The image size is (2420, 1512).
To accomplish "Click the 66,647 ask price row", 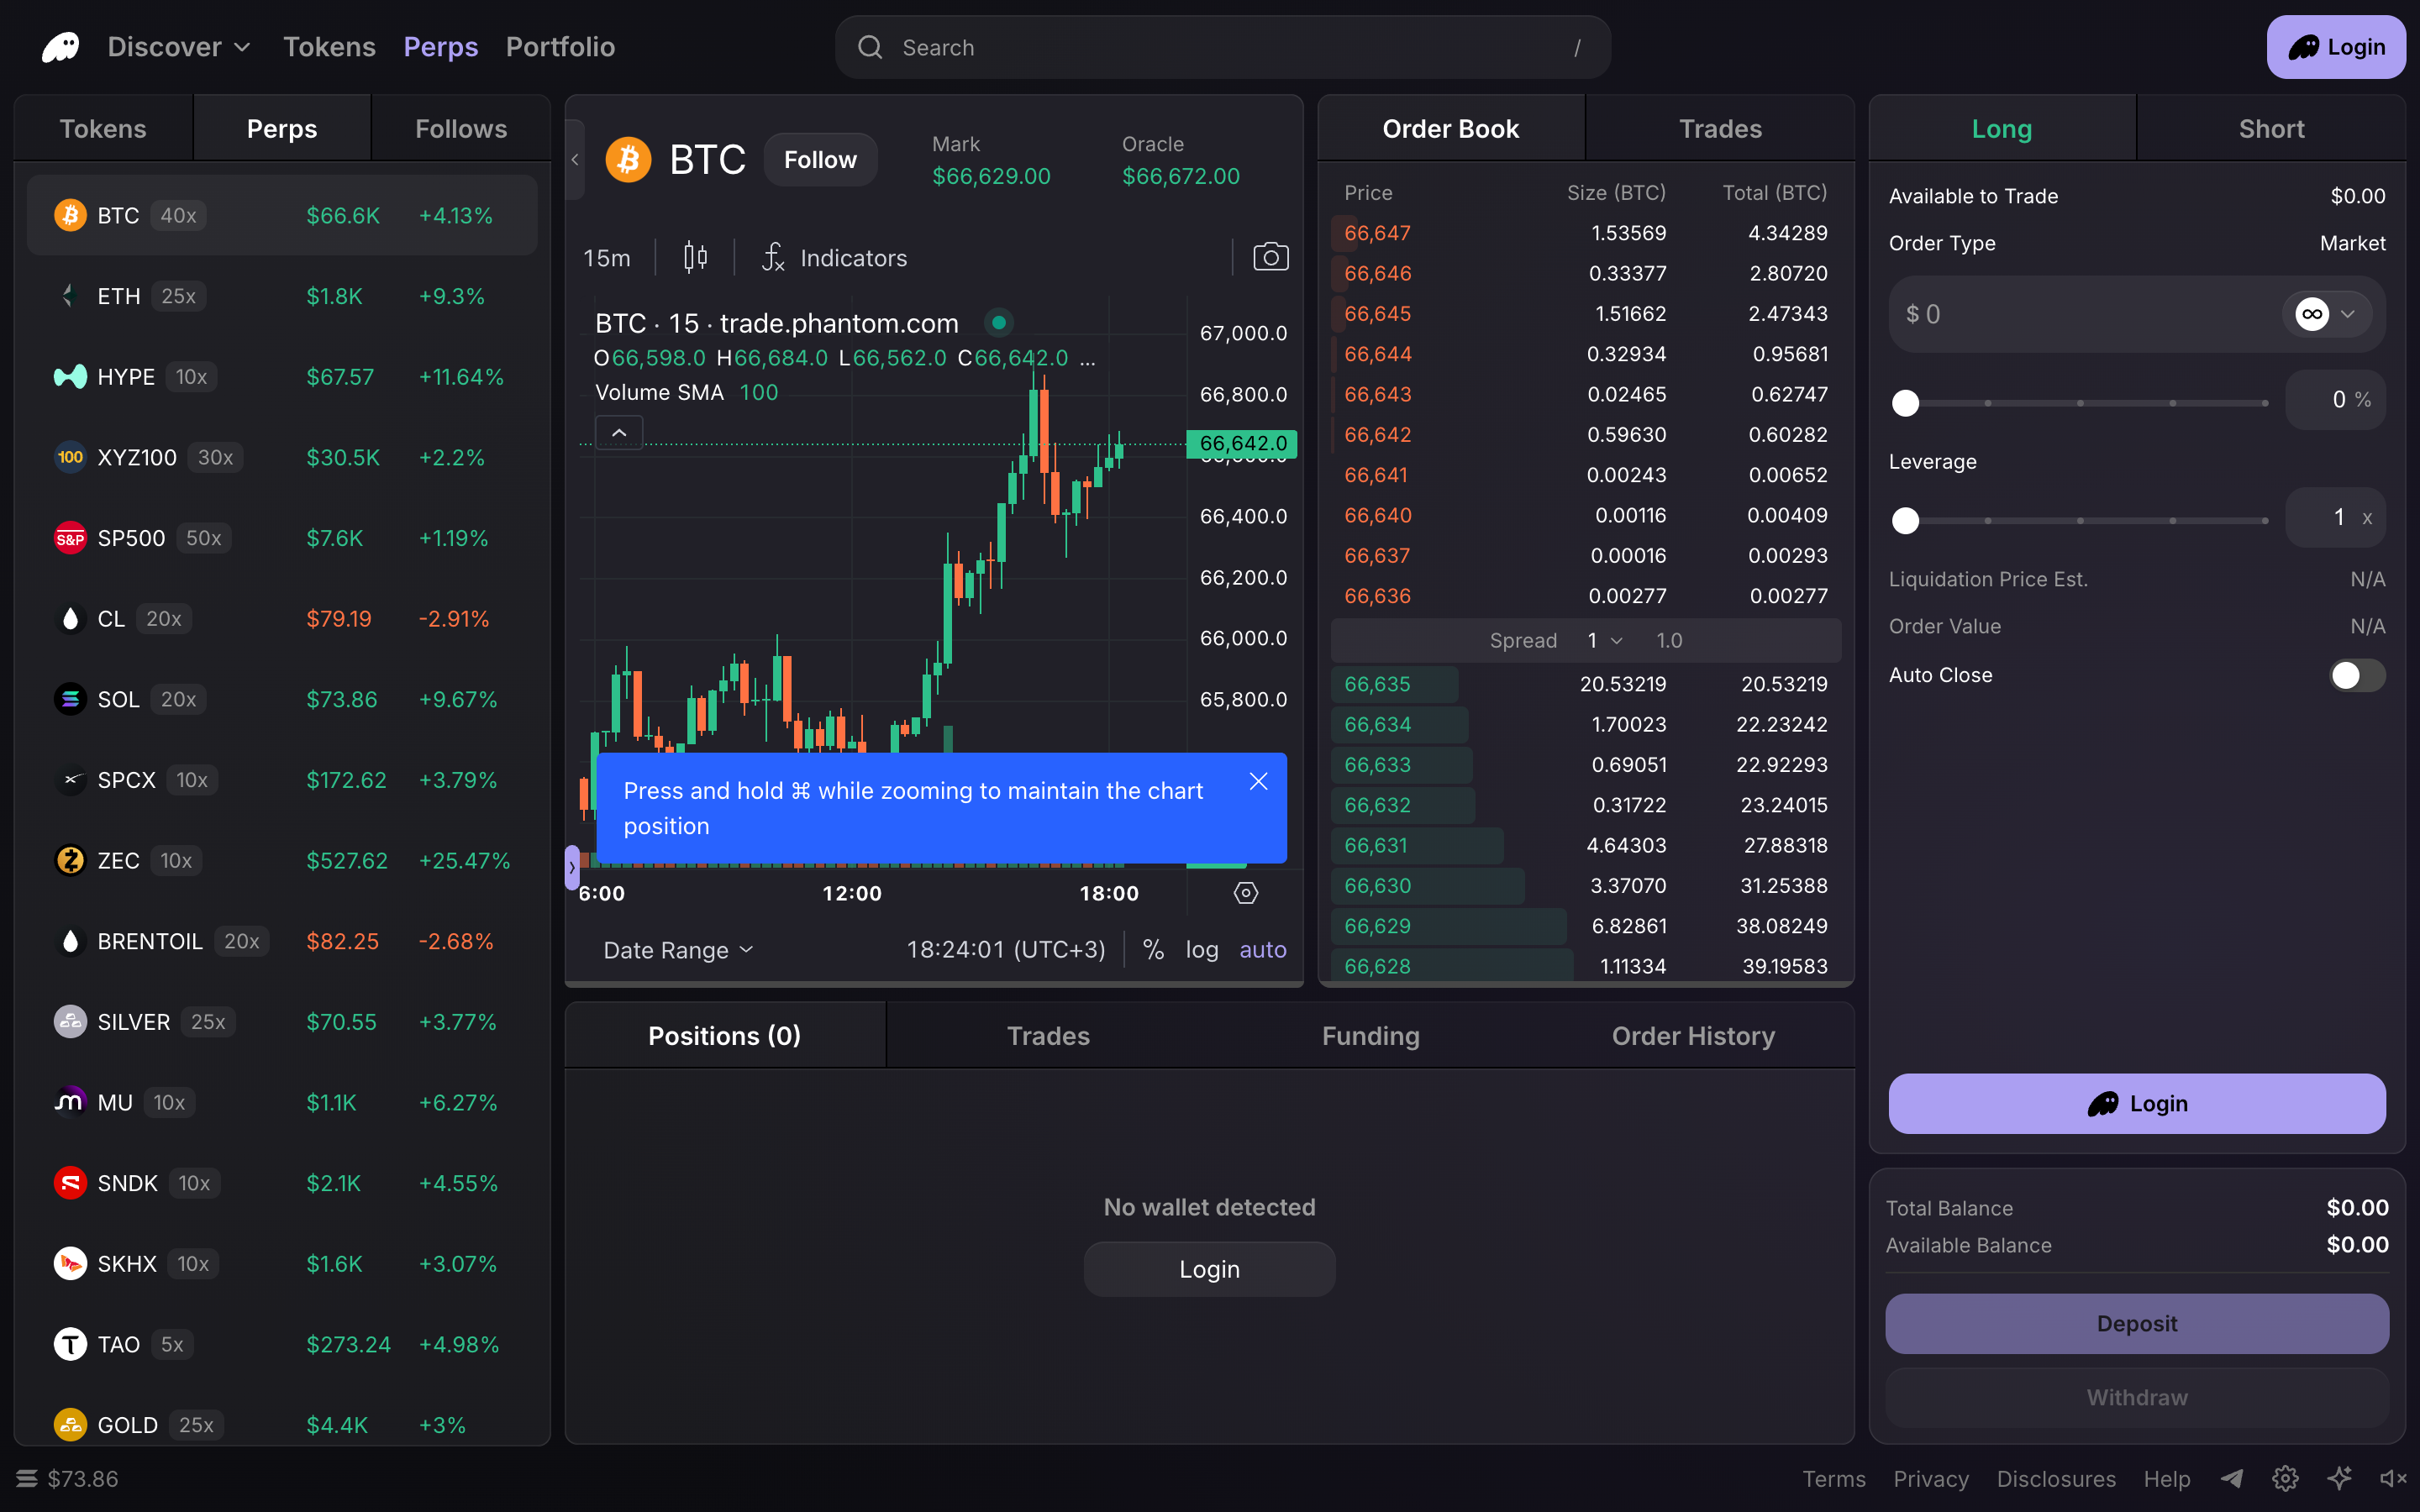I will (x=1586, y=233).
